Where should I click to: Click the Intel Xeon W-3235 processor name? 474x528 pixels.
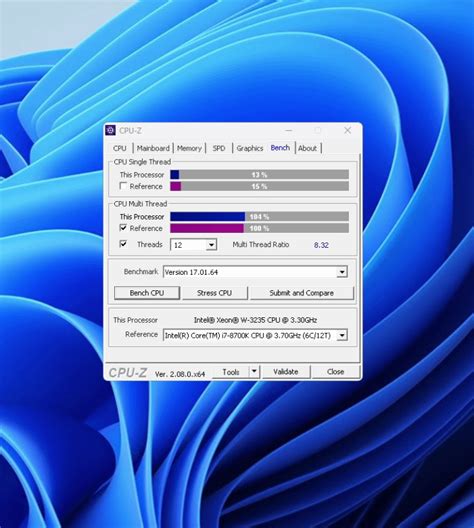pyautogui.click(x=255, y=320)
